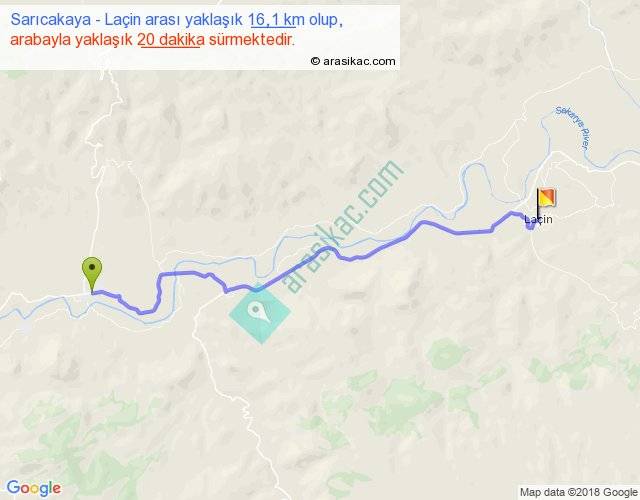Click the red 'arabayla yaklaşık' text
640x500 pixels.
click(71, 40)
